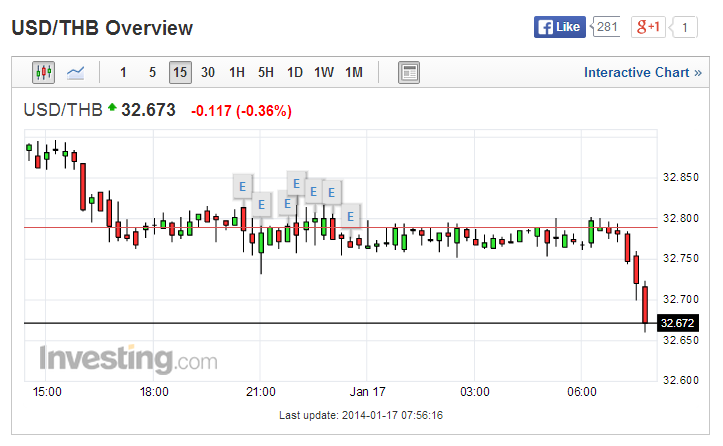This screenshot has height=446, width=723.
Task: Click the 32.750 price axis label
Action: pyautogui.click(x=681, y=258)
